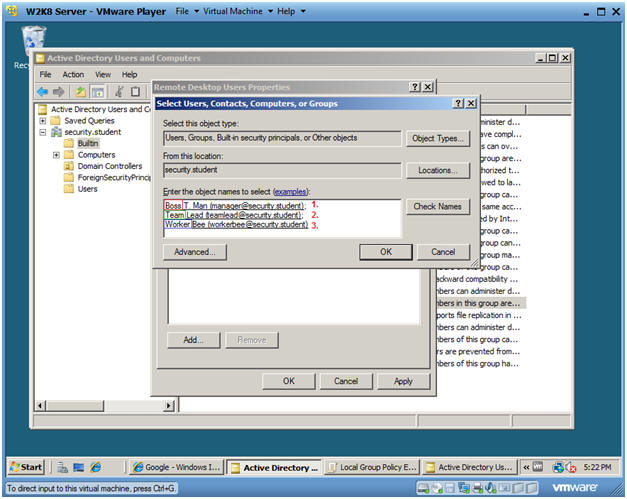627x499 pixels.
Task: Click the network tray icon in Windows taskbar
Action: [558, 467]
